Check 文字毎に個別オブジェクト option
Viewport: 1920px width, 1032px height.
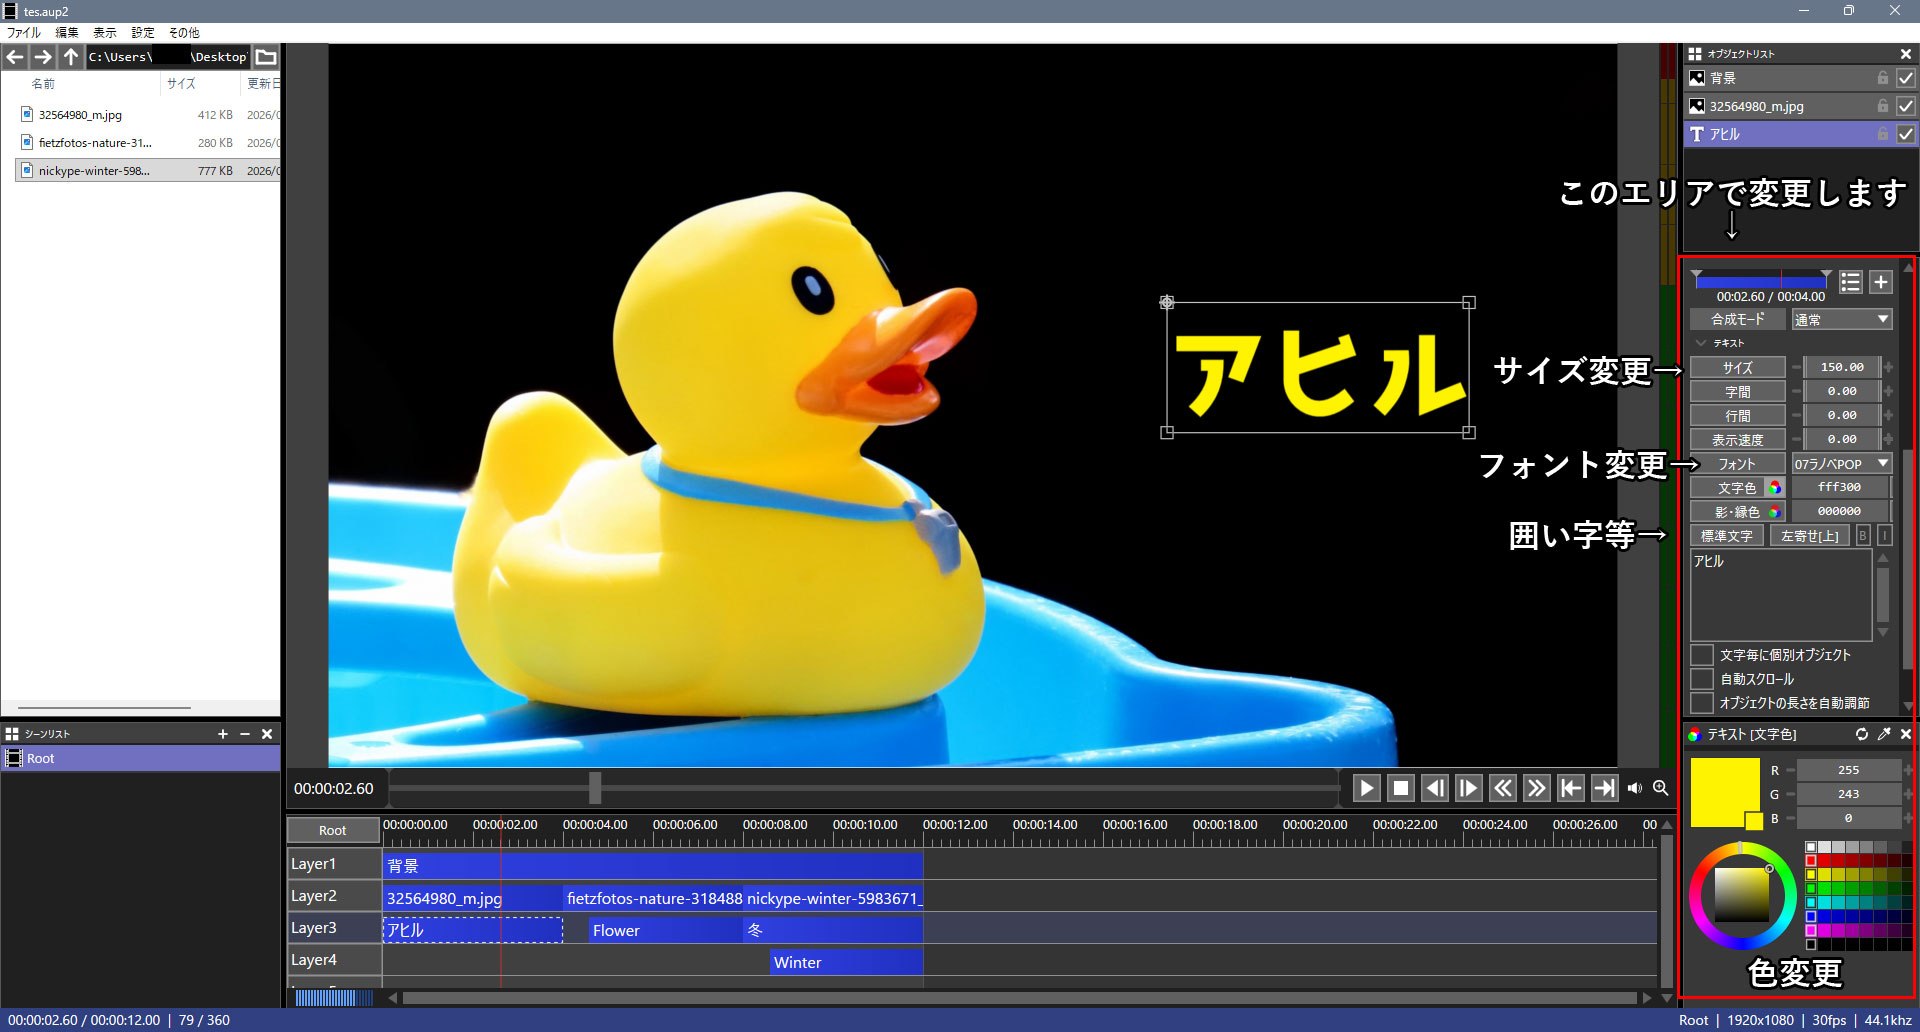1702,655
